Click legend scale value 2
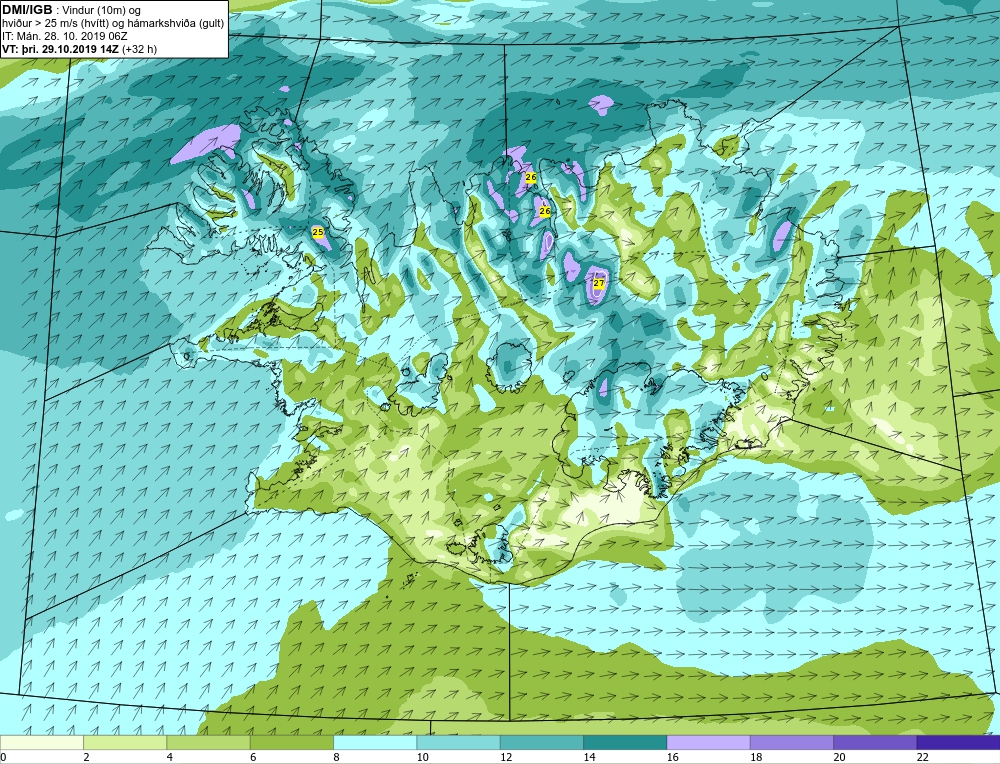The image size is (1000, 764). pos(86,757)
